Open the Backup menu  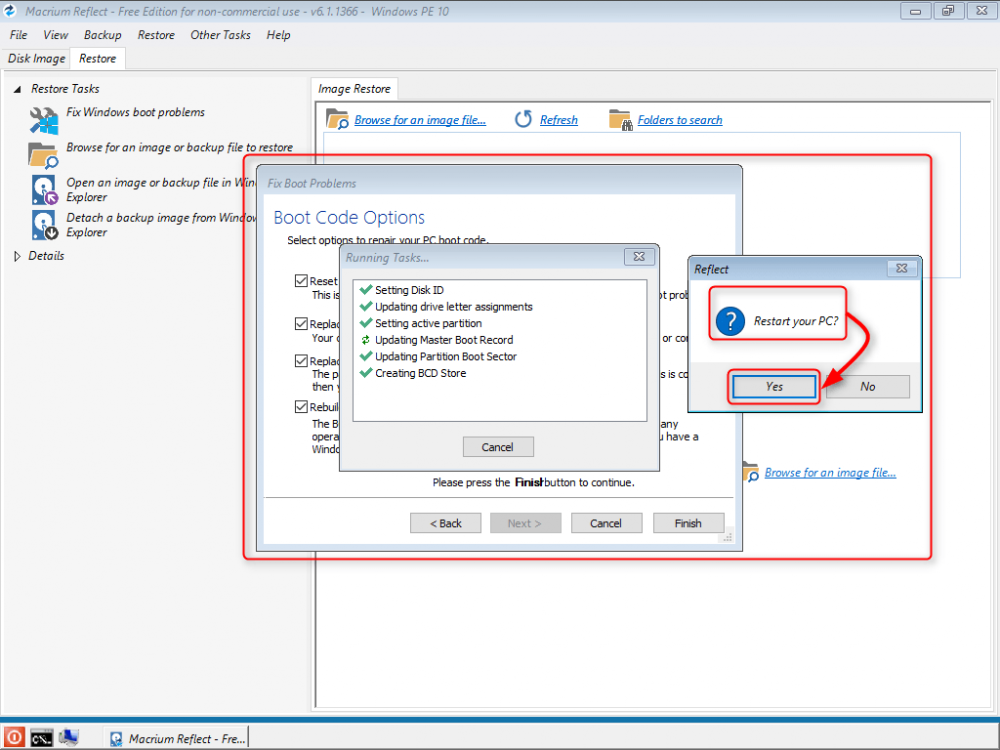click(x=103, y=35)
